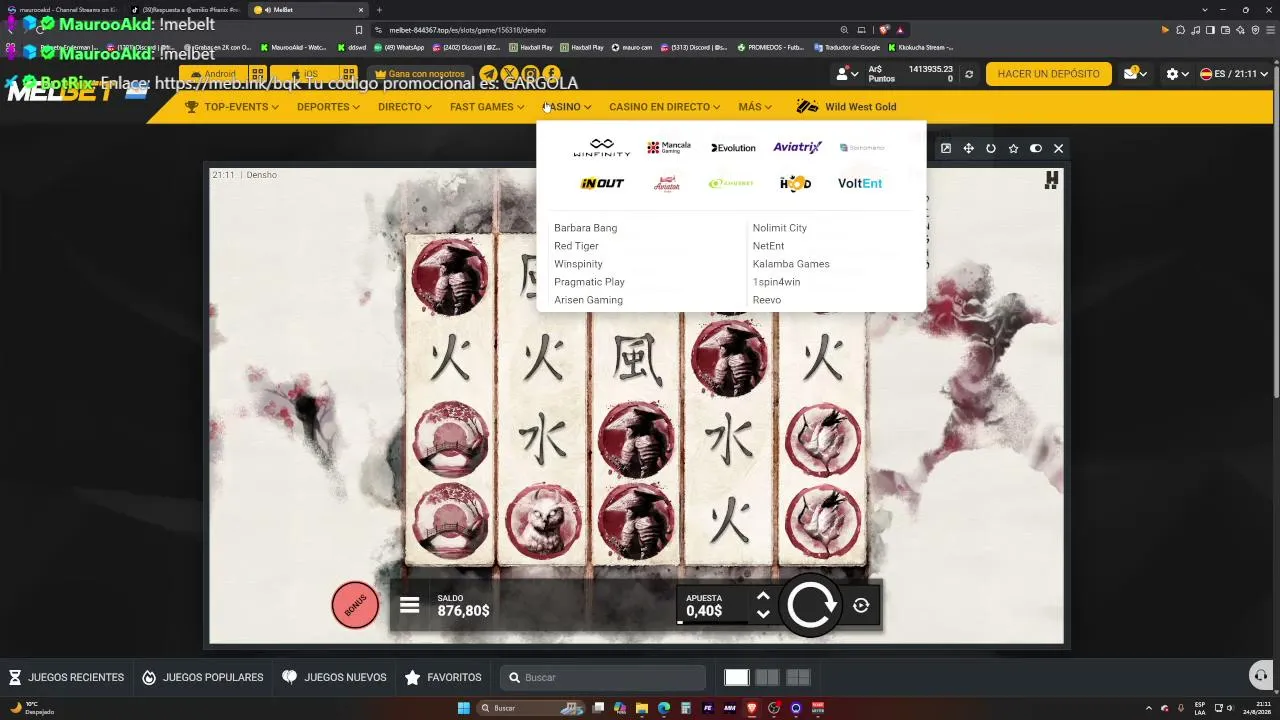Choose Winspinity from provider list
The height and width of the screenshot is (720, 1280).
click(578, 264)
